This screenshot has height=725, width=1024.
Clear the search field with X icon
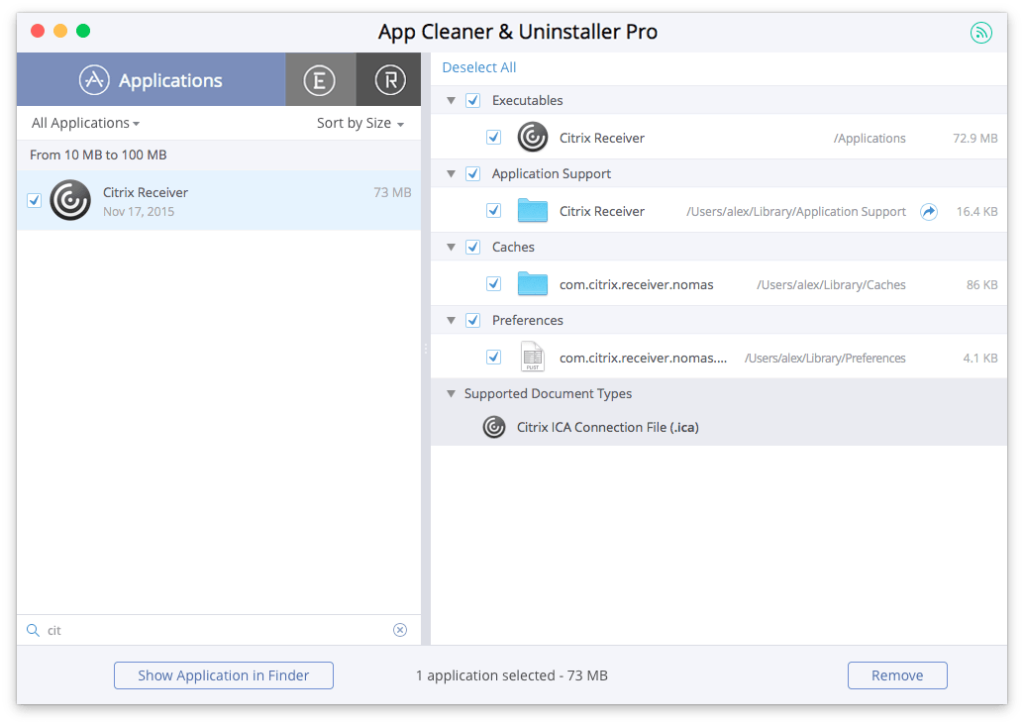pyautogui.click(x=400, y=630)
